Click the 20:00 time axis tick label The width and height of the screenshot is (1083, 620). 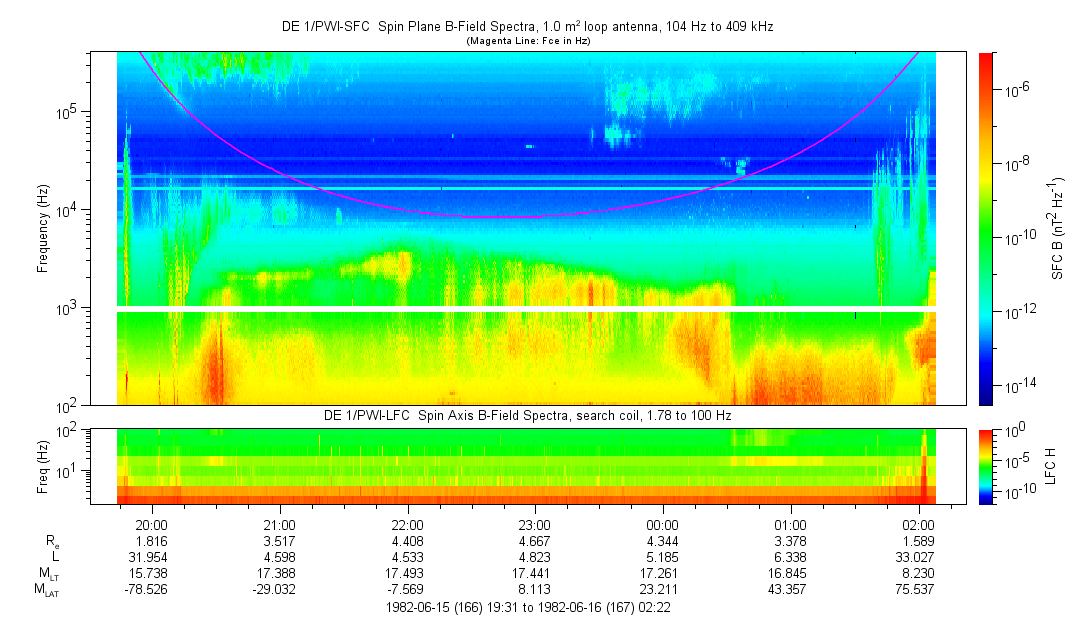[151, 524]
